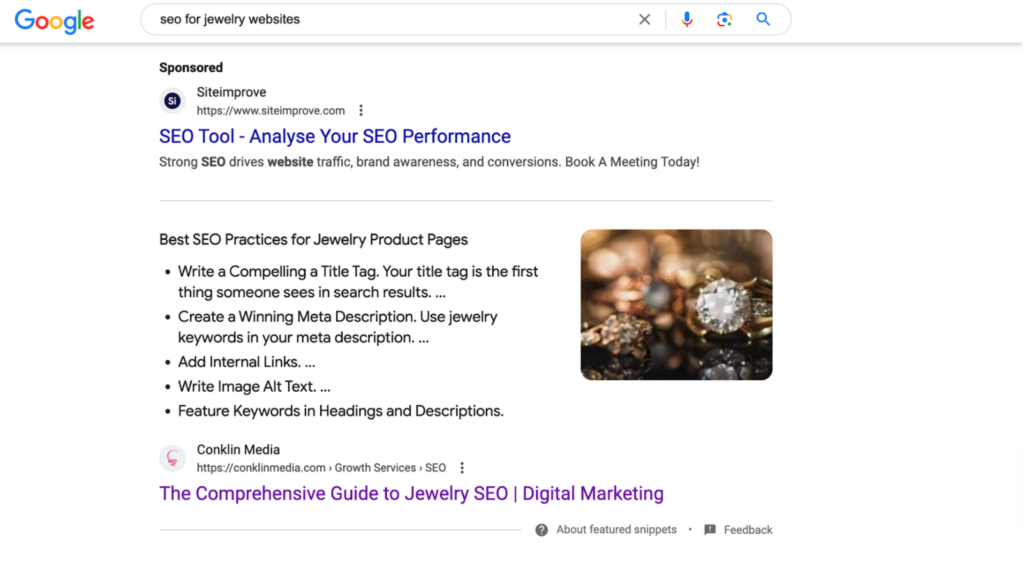Expand three-dot menu beside the Siteimprove URL
Viewport: 1024px width, 561px height.
360,110
